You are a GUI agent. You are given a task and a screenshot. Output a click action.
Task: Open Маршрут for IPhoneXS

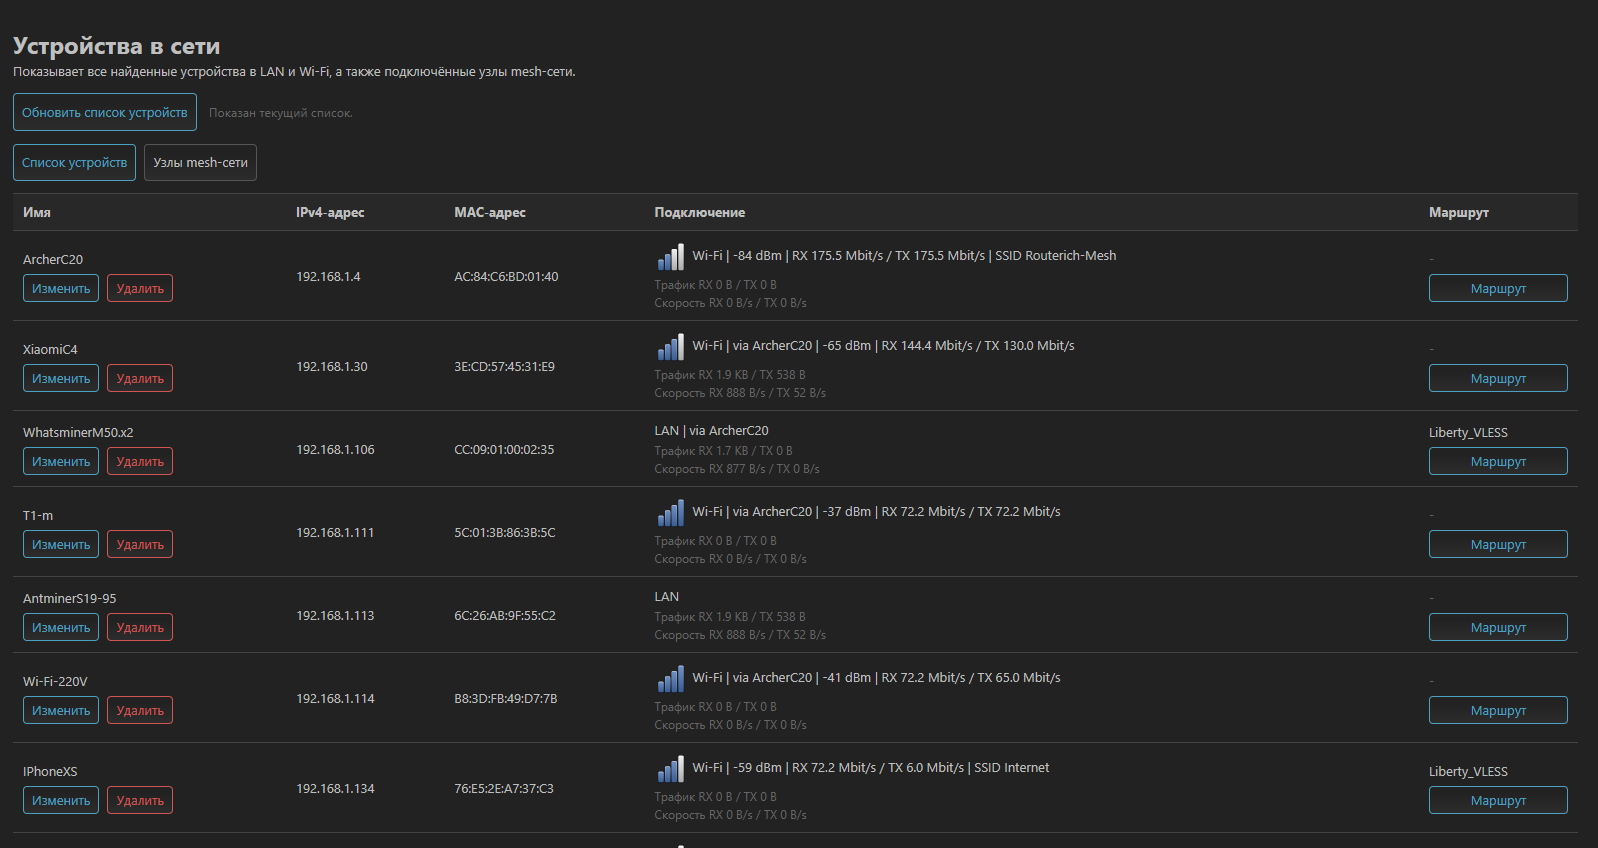pos(1497,801)
